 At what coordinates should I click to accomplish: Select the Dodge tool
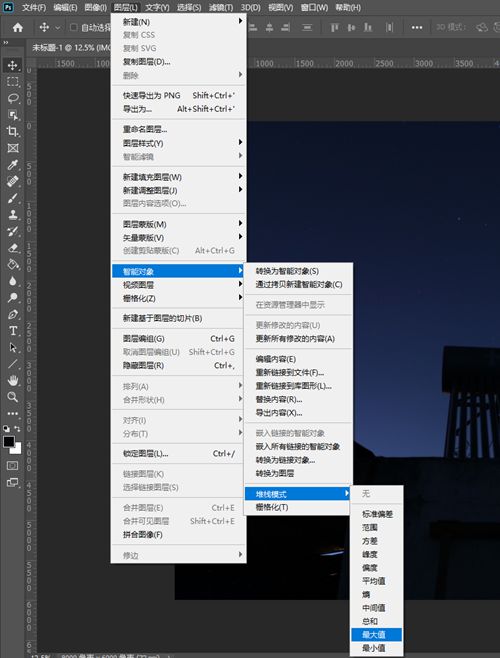13,298
